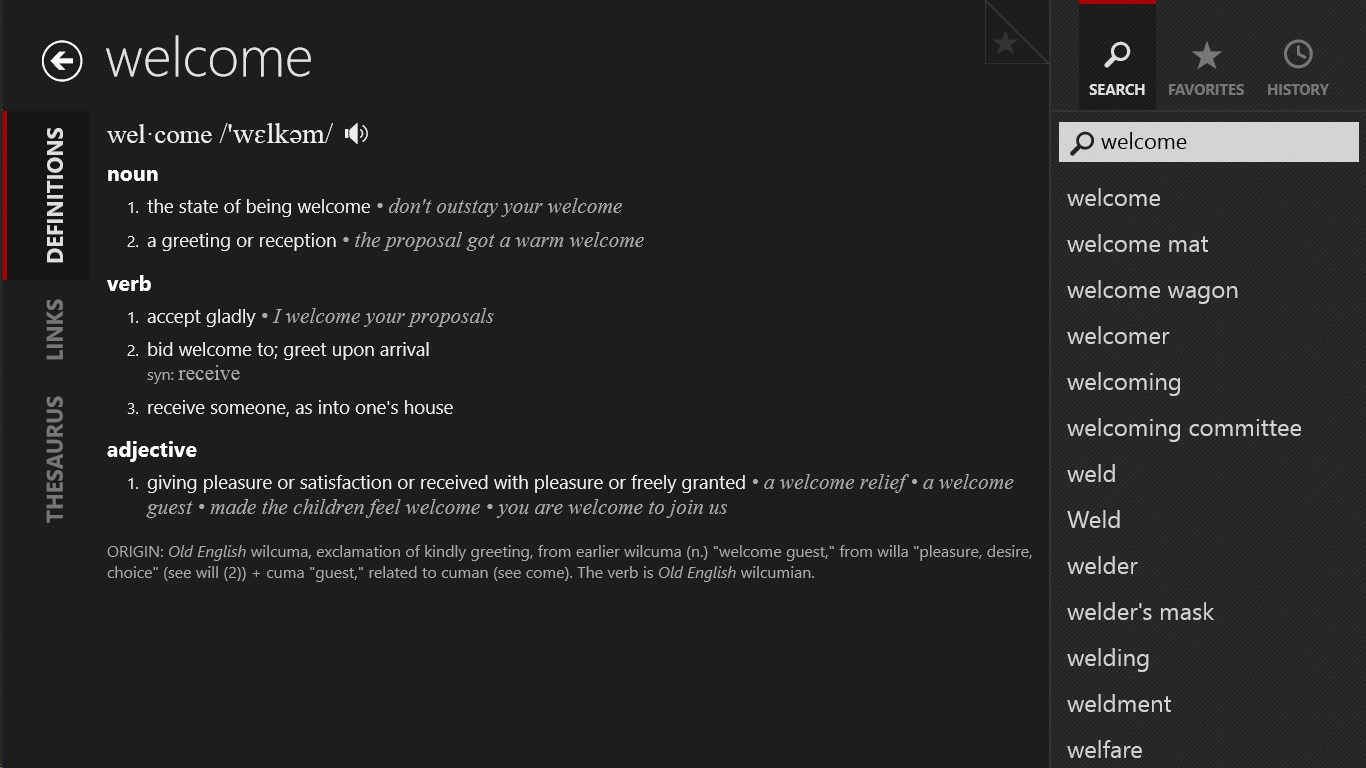Choose welcomer in the word list

click(1118, 336)
